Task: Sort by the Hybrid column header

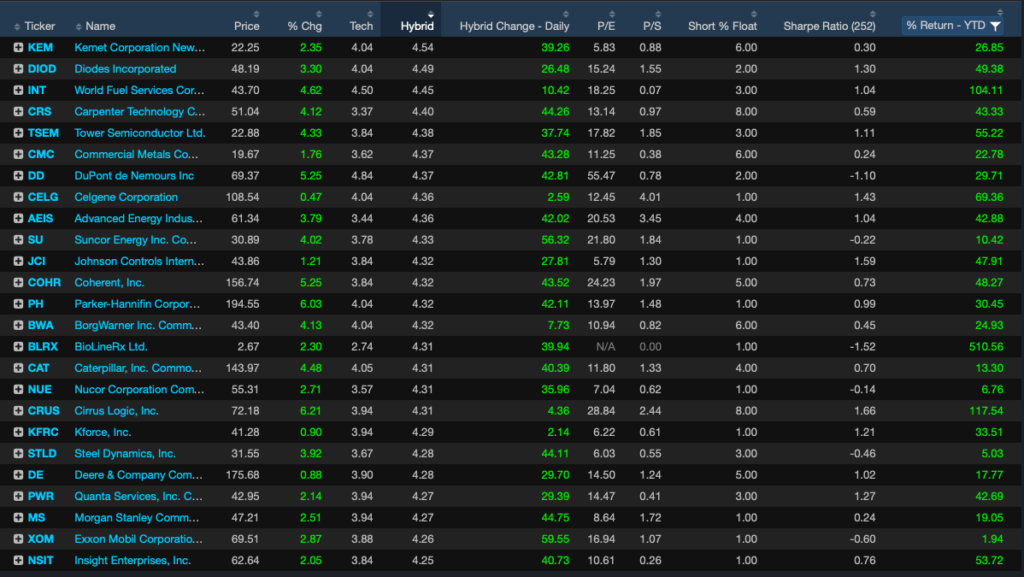Action: click(417, 26)
